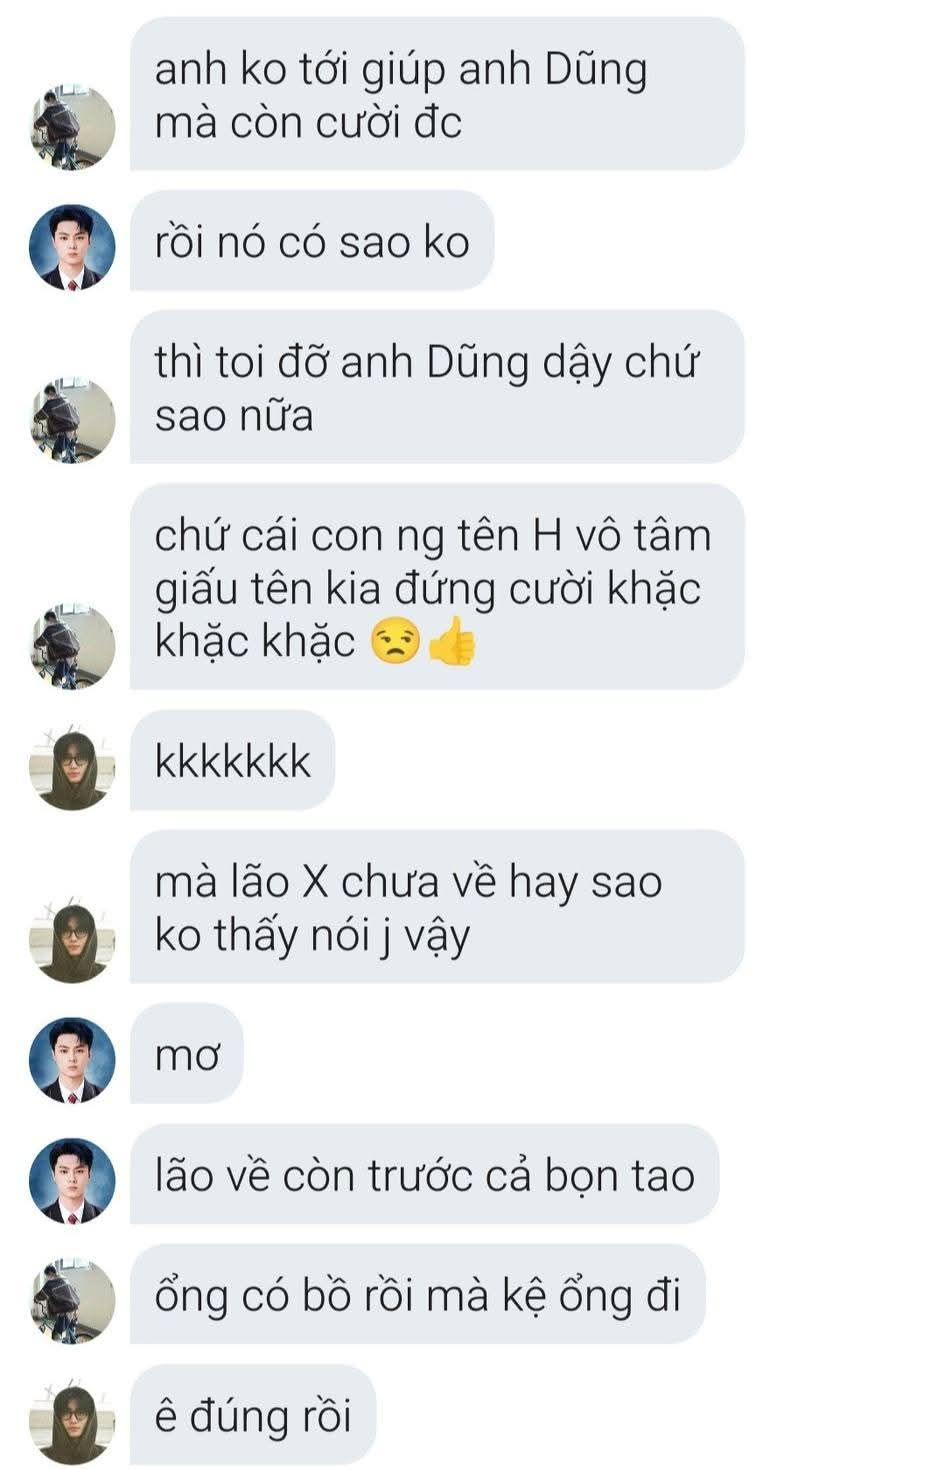Screen dimensions: 945x1469
Task: Click the unamused face emoji
Action: tap(396, 641)
